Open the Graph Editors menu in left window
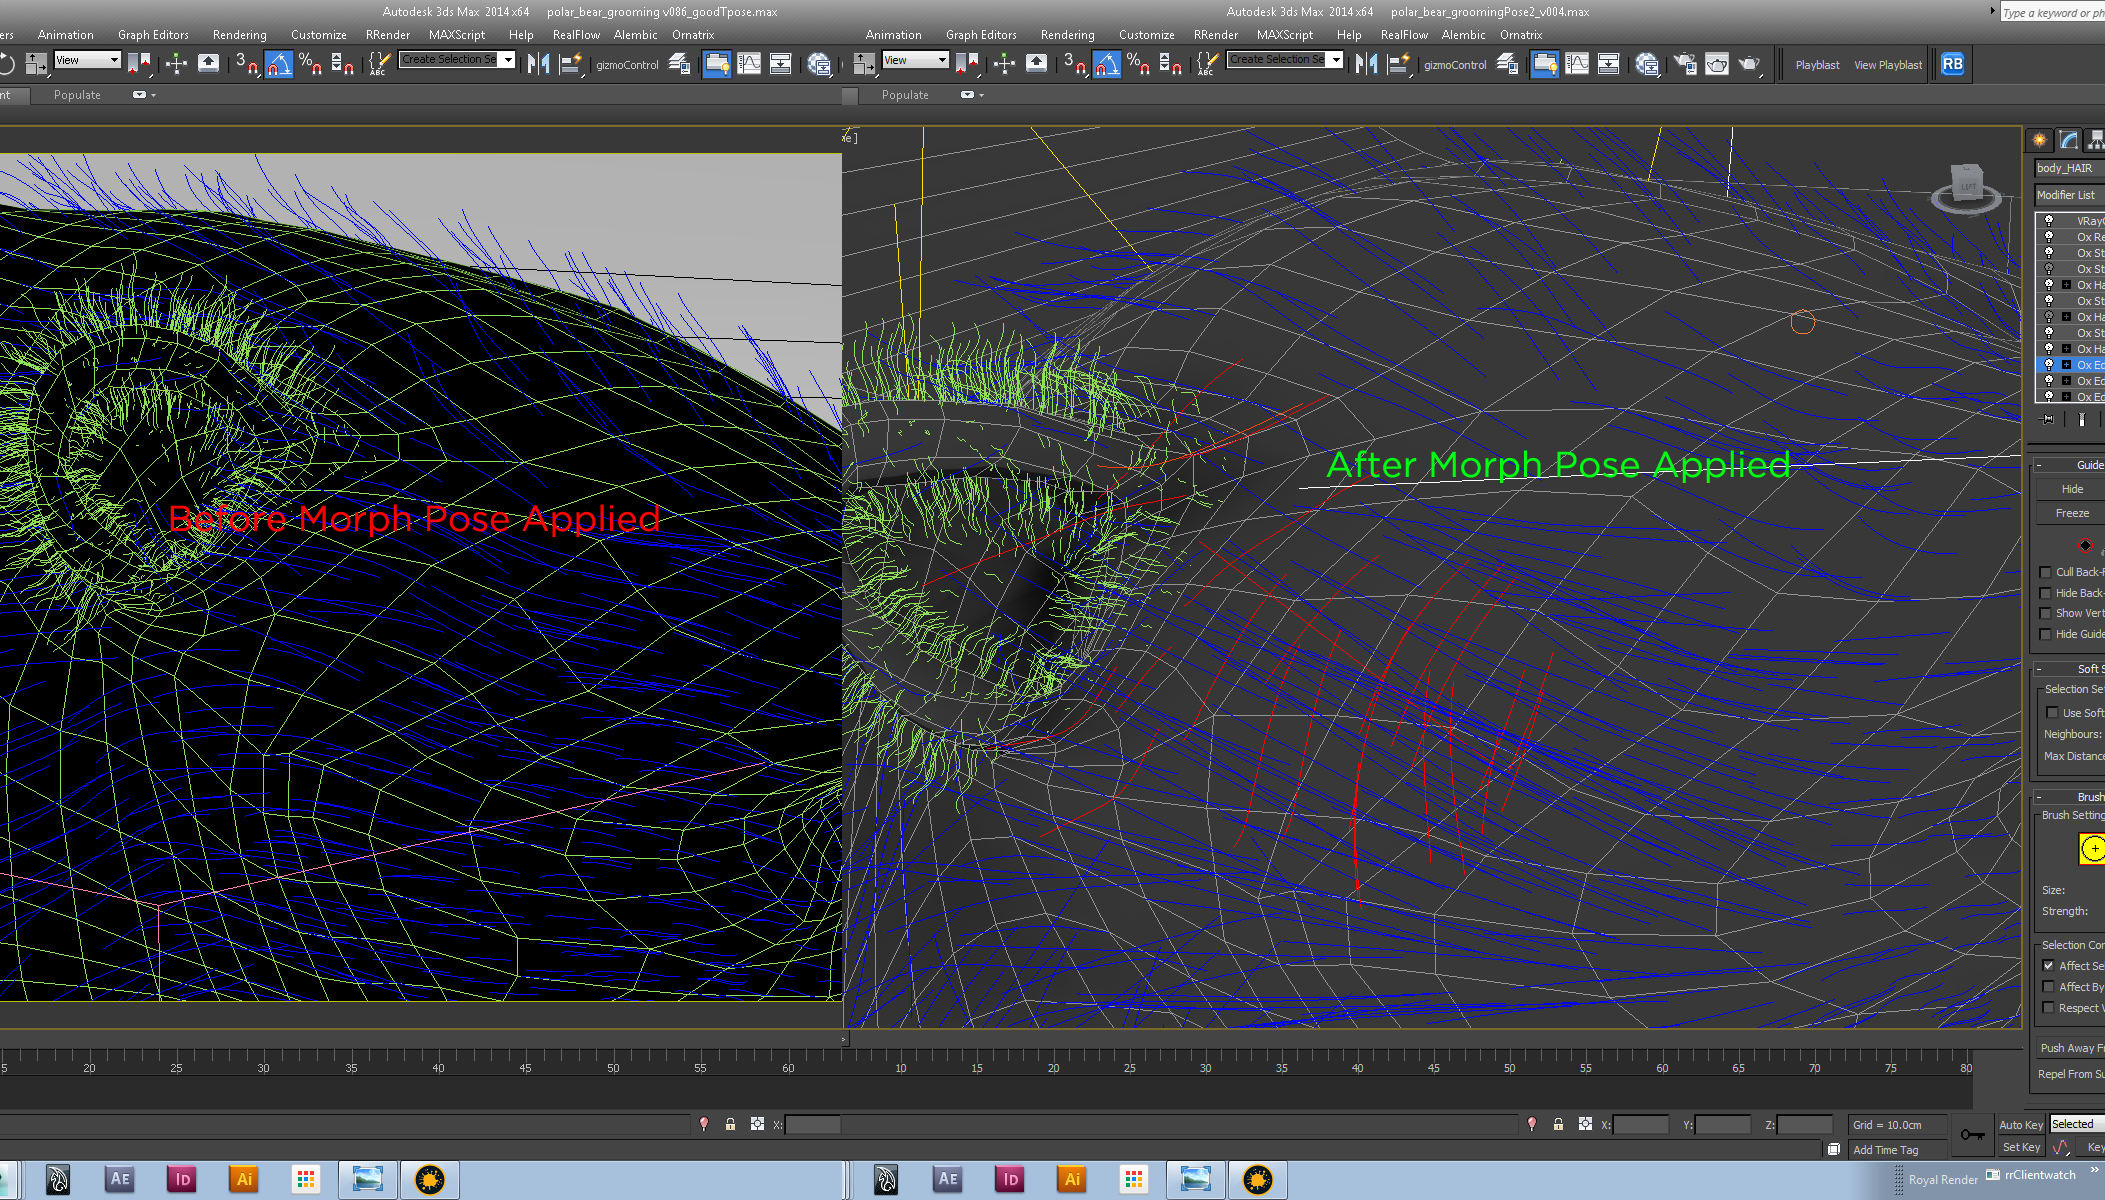 (x=153, y=35)
